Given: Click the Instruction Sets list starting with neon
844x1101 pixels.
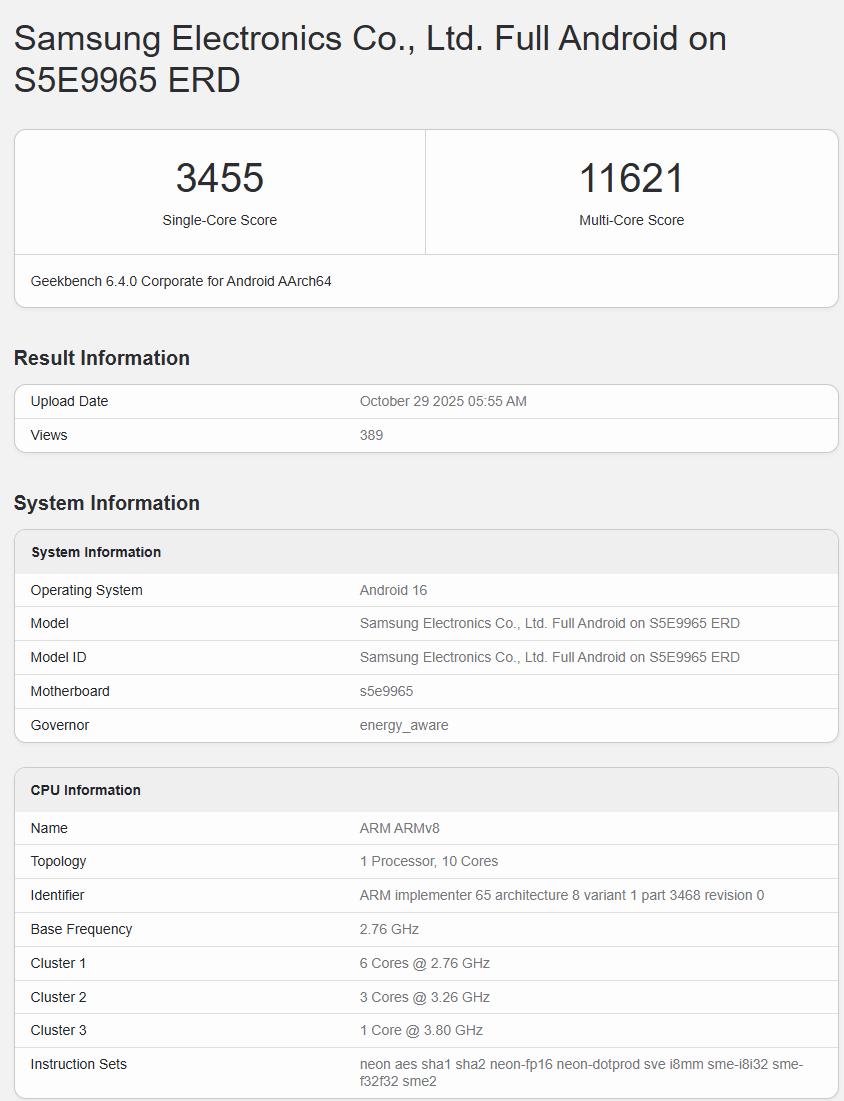Looking at the screenshot, I should coord(581,1072).
